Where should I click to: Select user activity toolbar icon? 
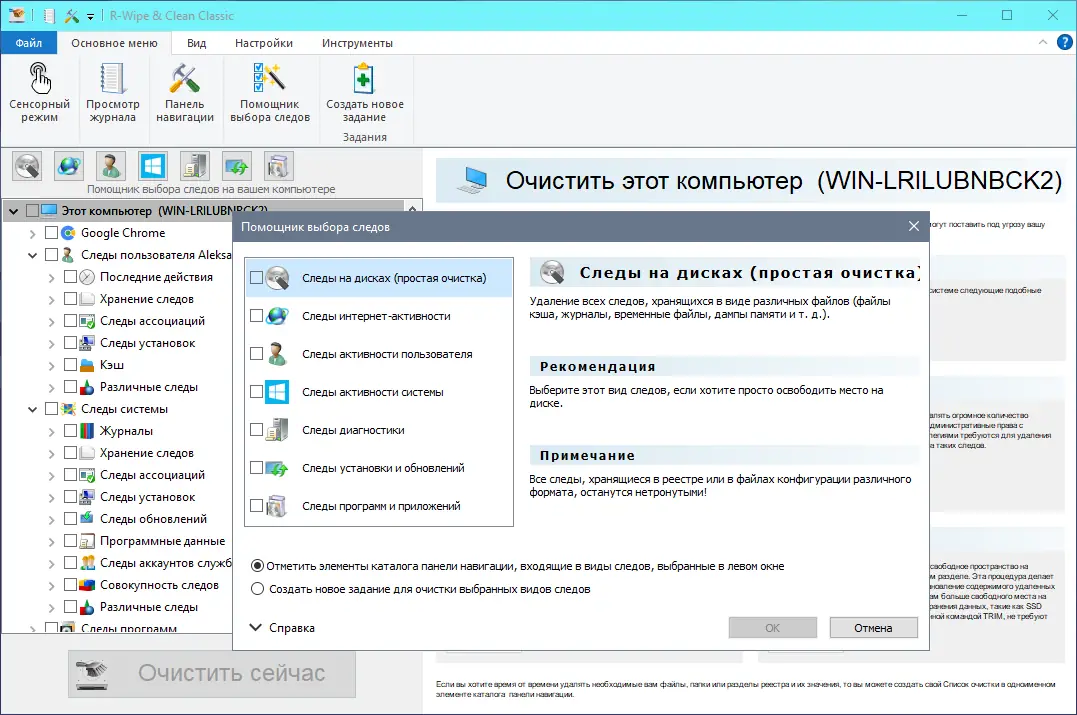[x=111, y=166]
